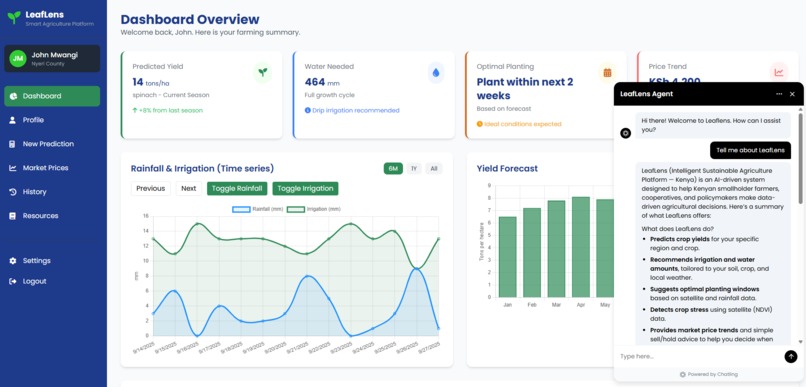Click the Tell me about LeafLens message
Viewport: 806px width, 387px height.
750,150
